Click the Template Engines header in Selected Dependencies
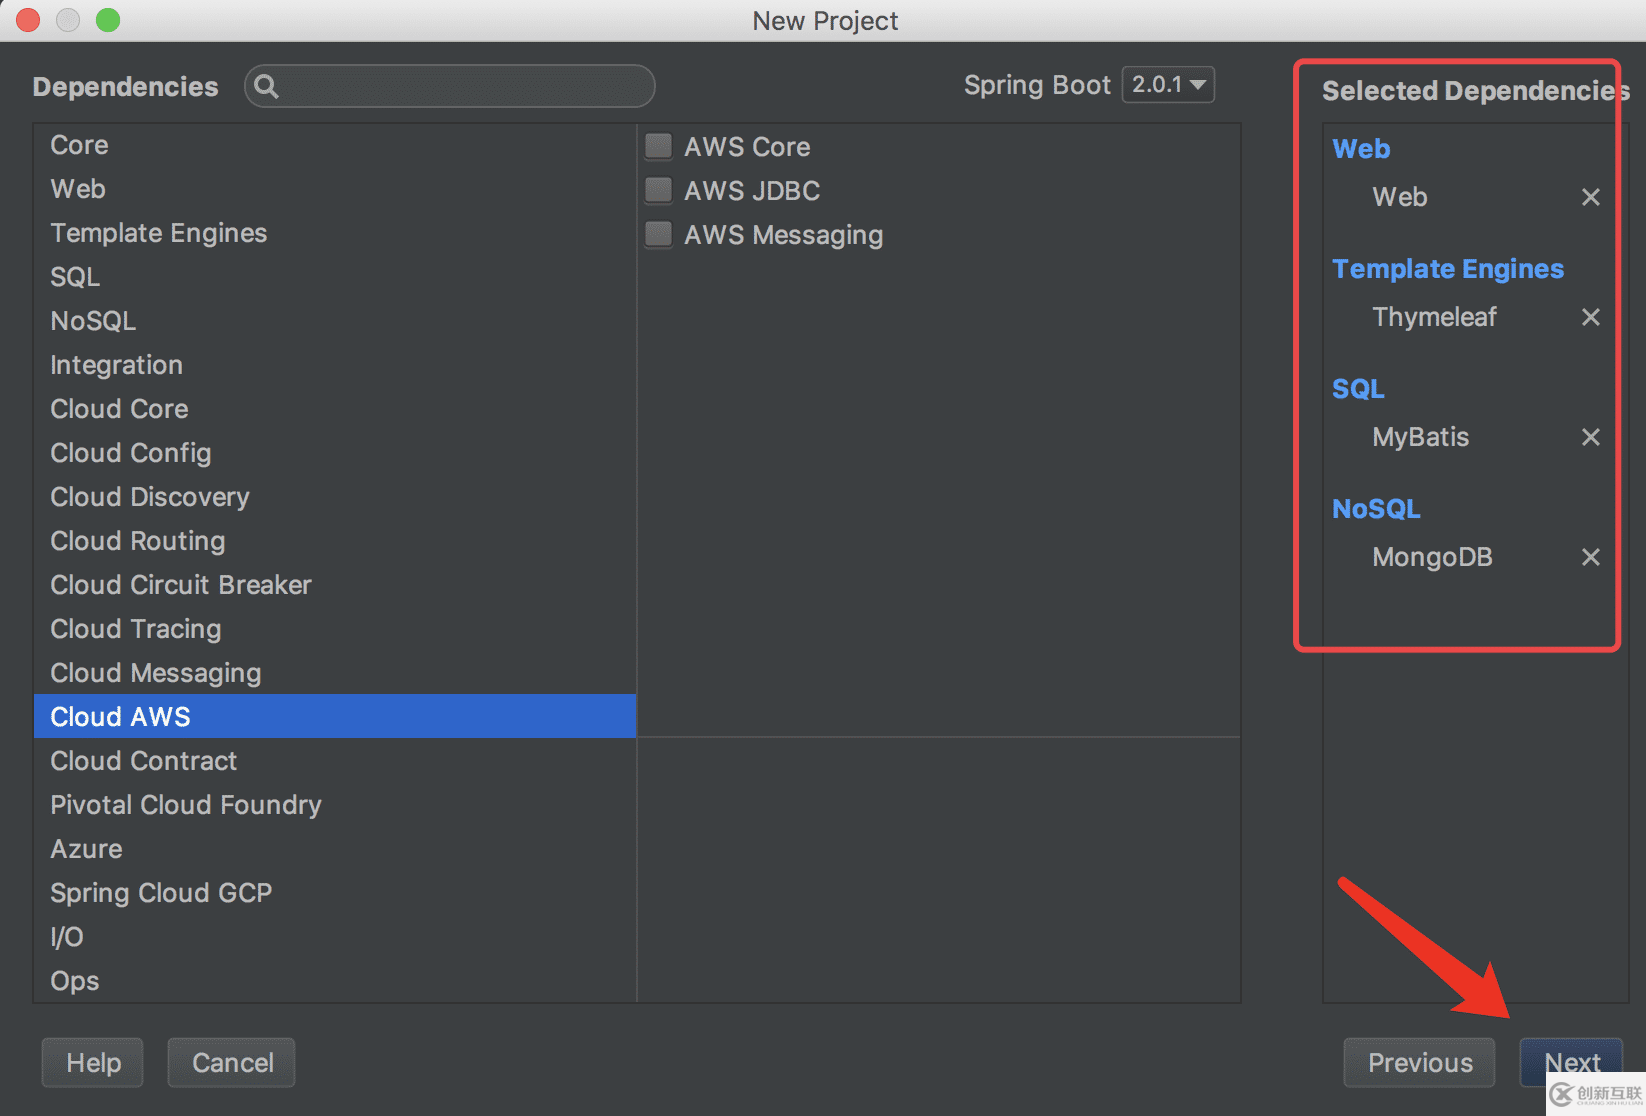The width and height of the screenshot is (1646, 1116). 1448,269
